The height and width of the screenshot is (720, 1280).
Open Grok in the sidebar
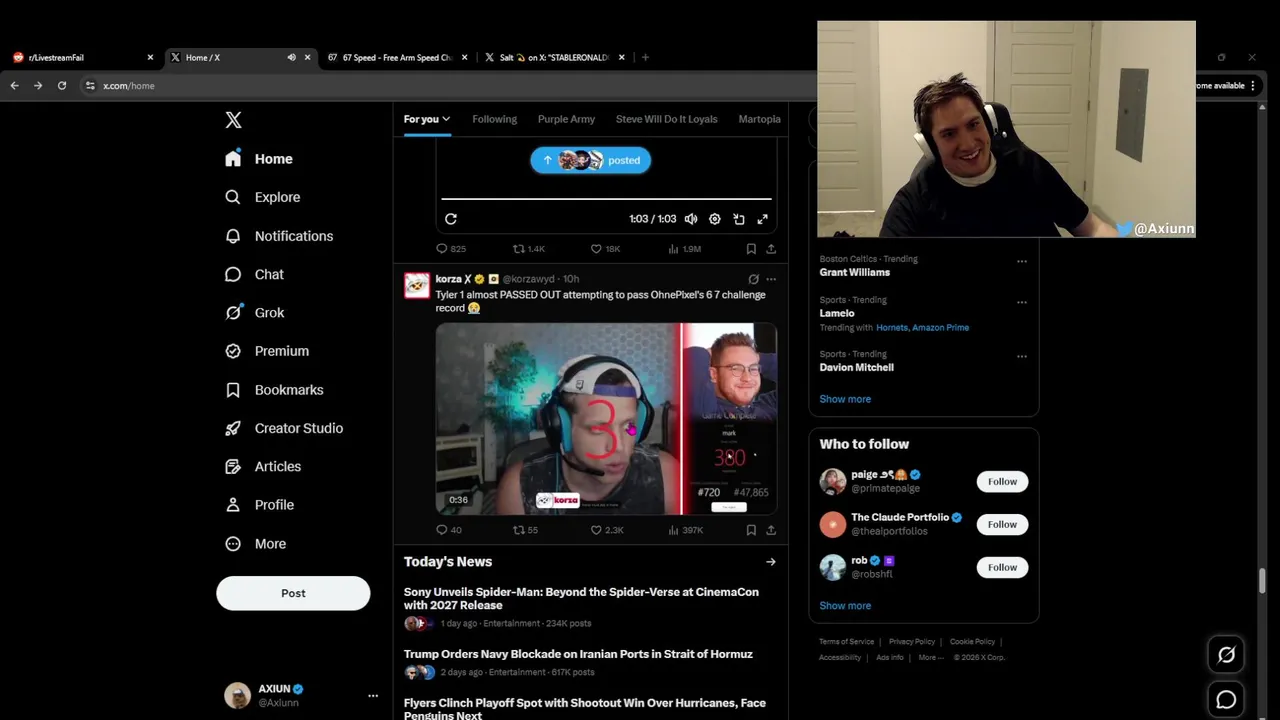(x=255, y=312)
